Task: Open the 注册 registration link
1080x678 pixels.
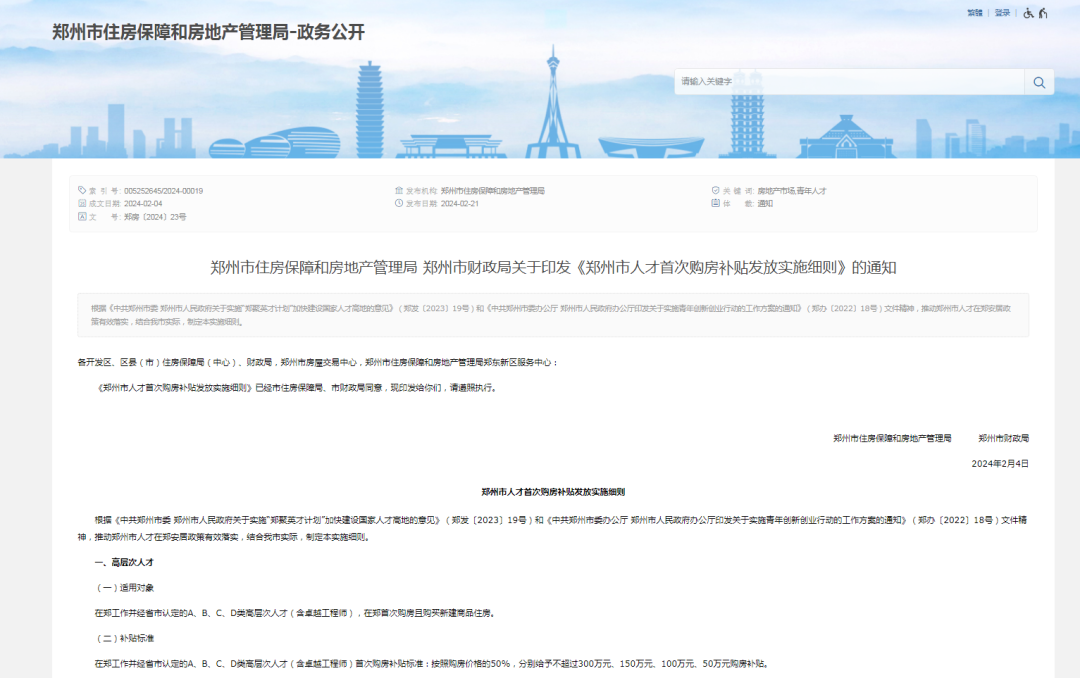Action: pos(976,13)
